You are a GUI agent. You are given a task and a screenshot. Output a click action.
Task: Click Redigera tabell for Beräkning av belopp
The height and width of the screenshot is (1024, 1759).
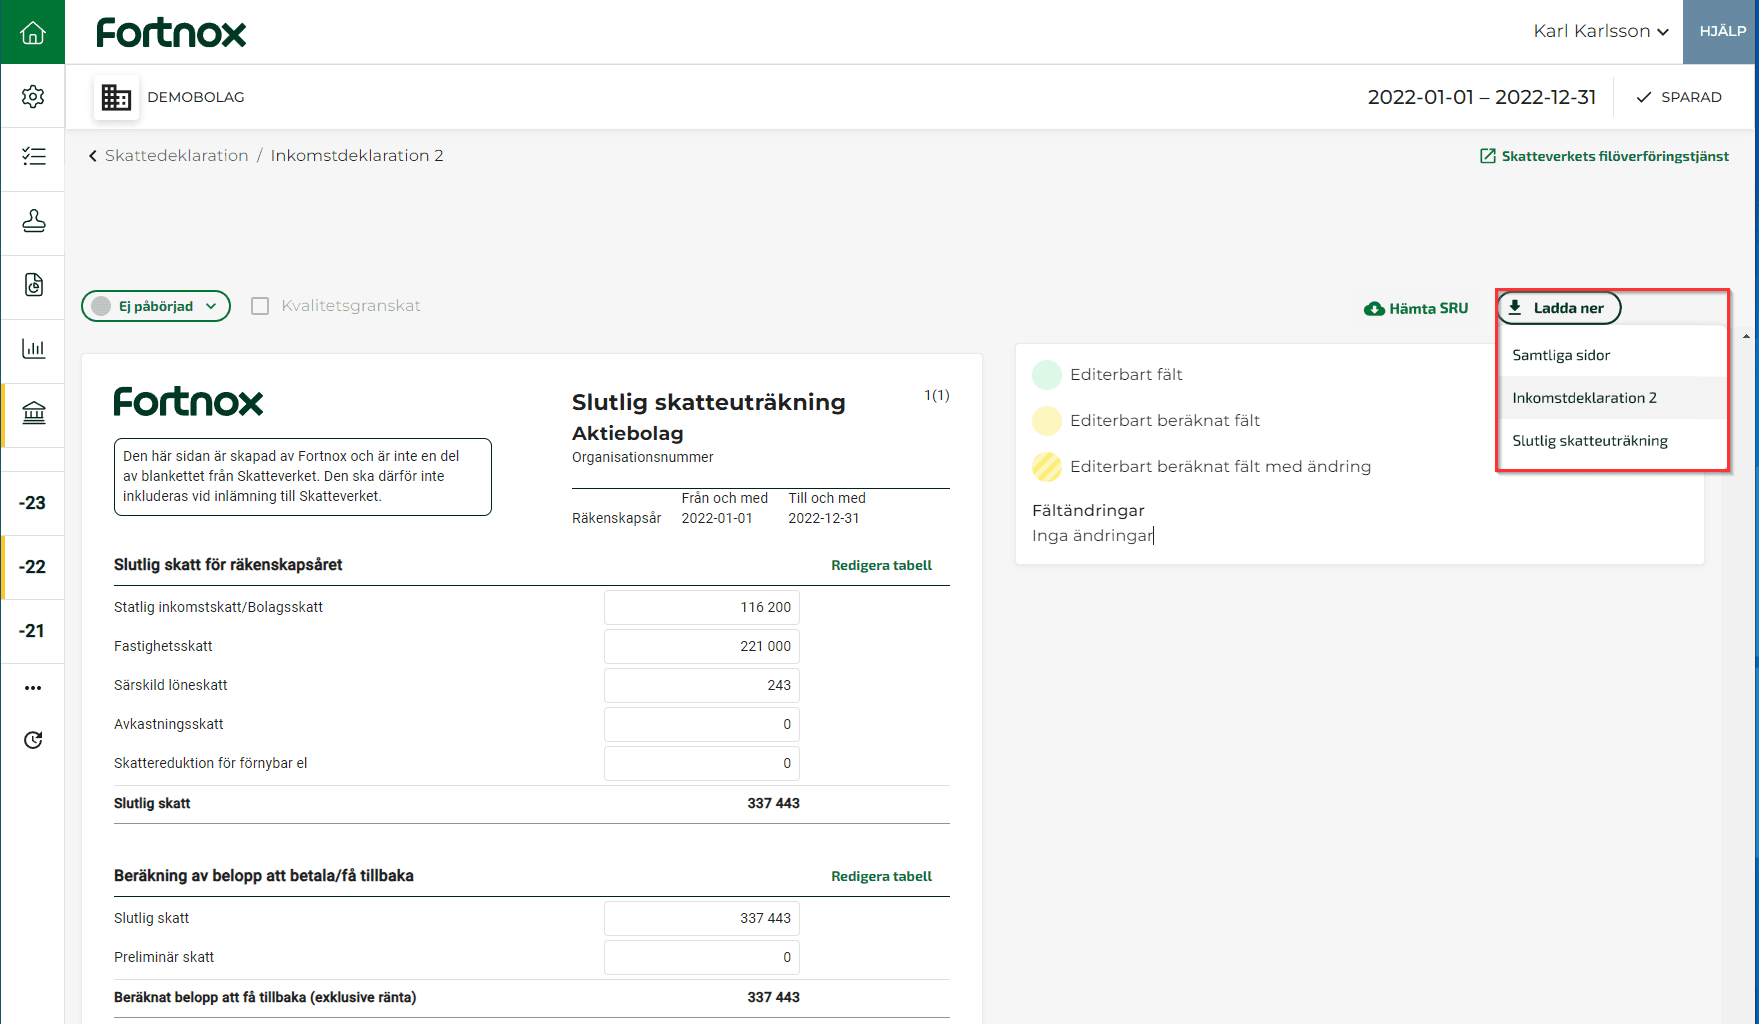click(x=881, y=877)
